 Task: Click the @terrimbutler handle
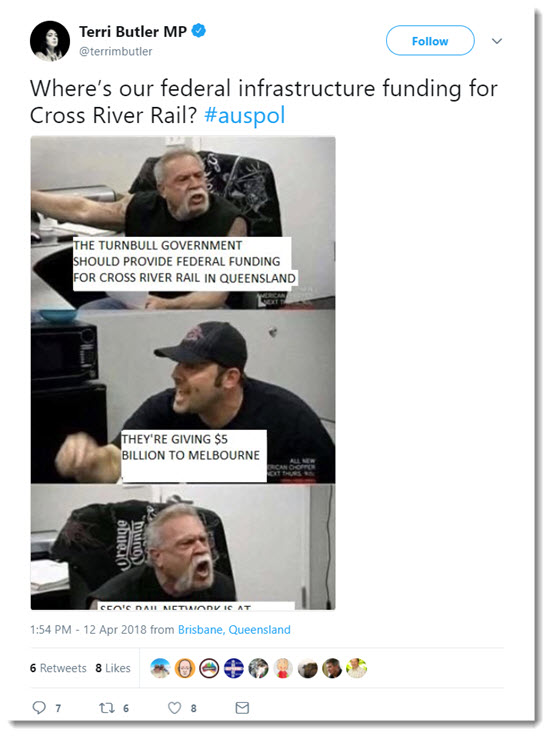tap(115, 51)
